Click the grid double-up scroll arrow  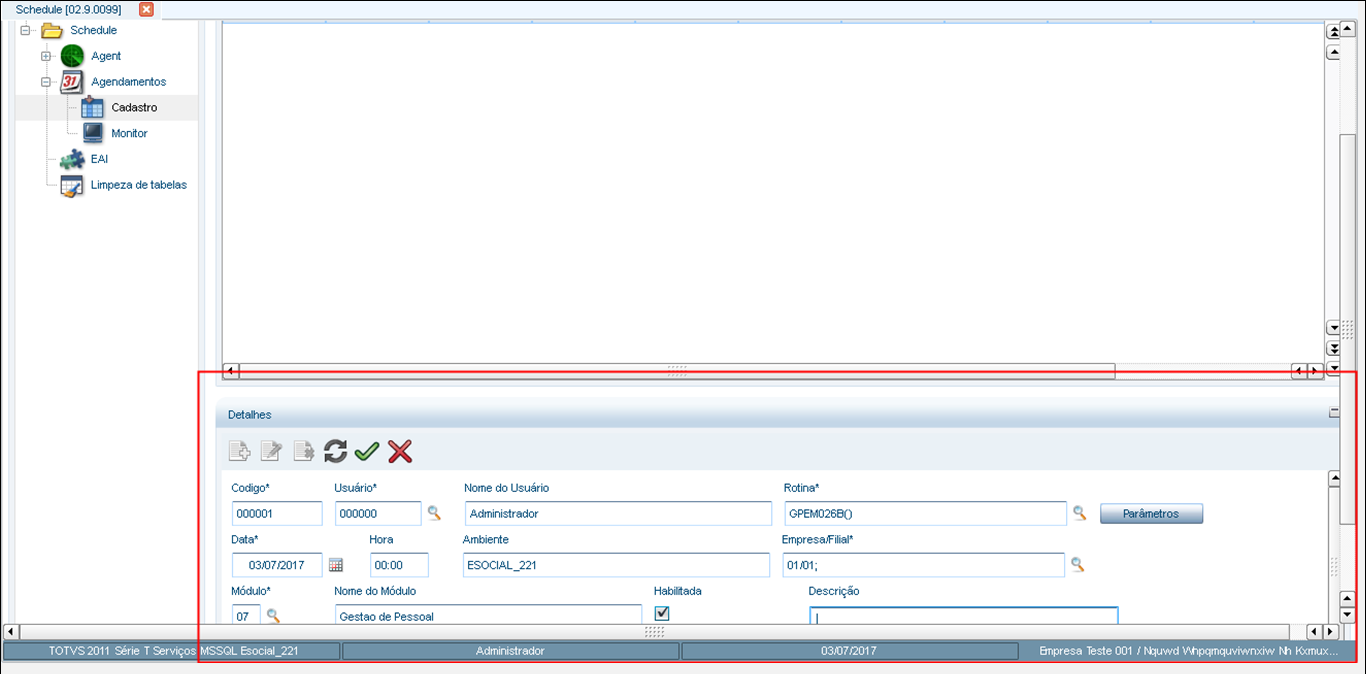[1333, 32]
